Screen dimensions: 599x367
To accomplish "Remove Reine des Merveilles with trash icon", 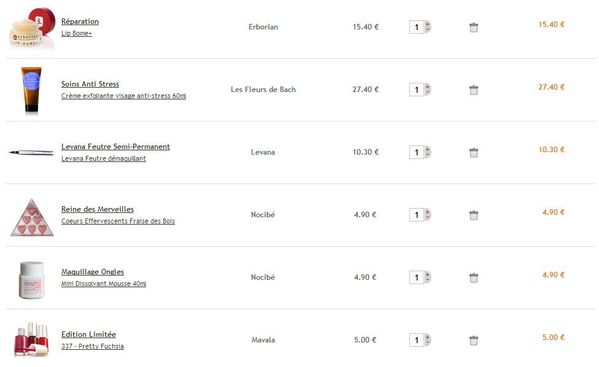I will pos(473,215).
